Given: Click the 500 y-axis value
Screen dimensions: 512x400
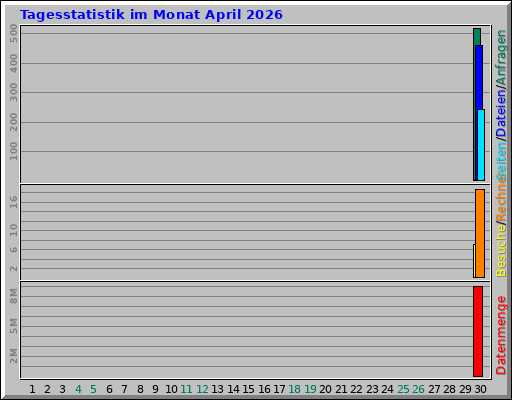Looking at the screenshot, I should 14,33.
